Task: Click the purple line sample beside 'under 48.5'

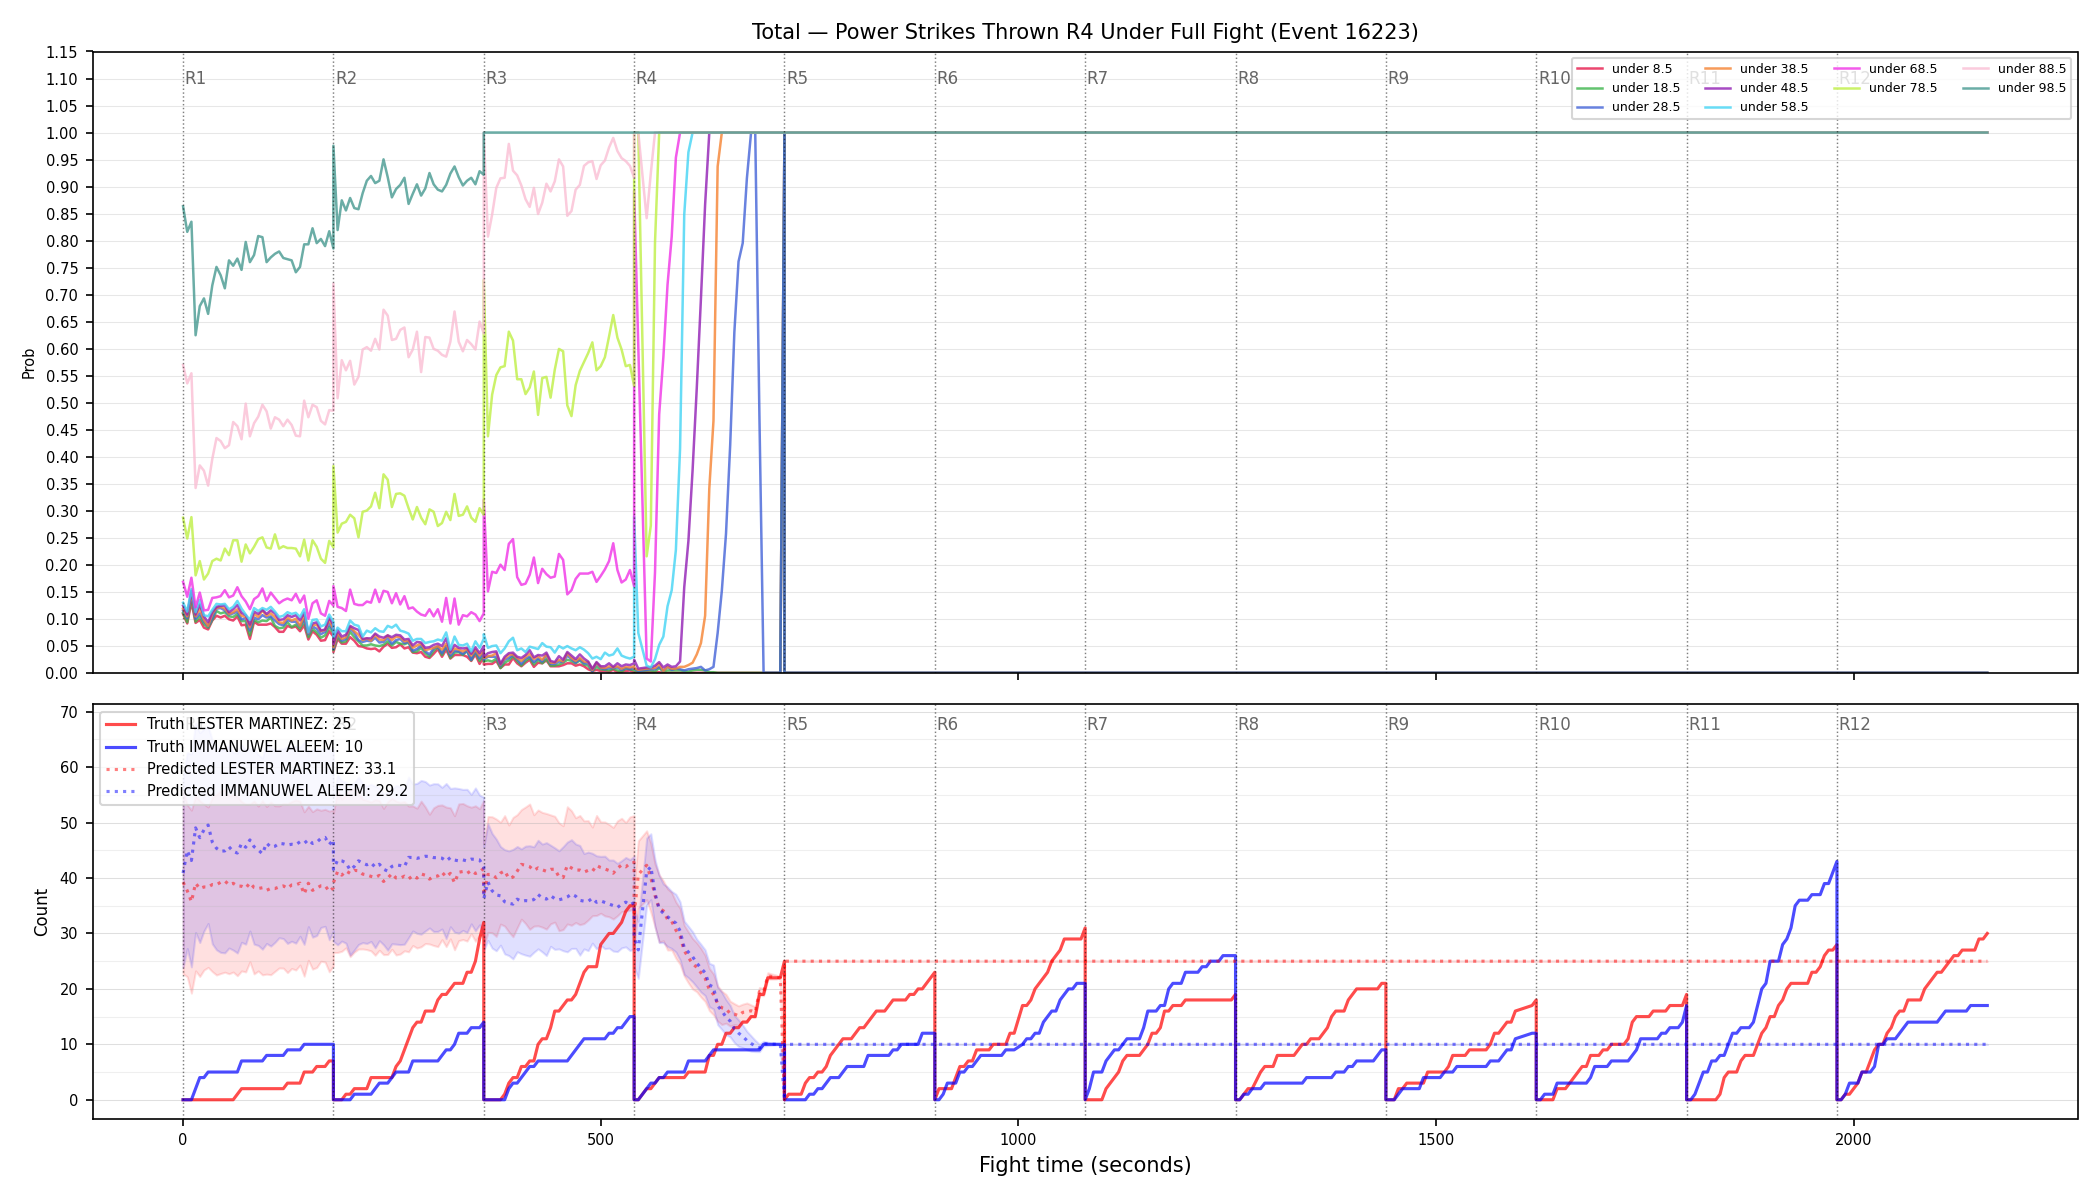Action: pos(1718,88)
